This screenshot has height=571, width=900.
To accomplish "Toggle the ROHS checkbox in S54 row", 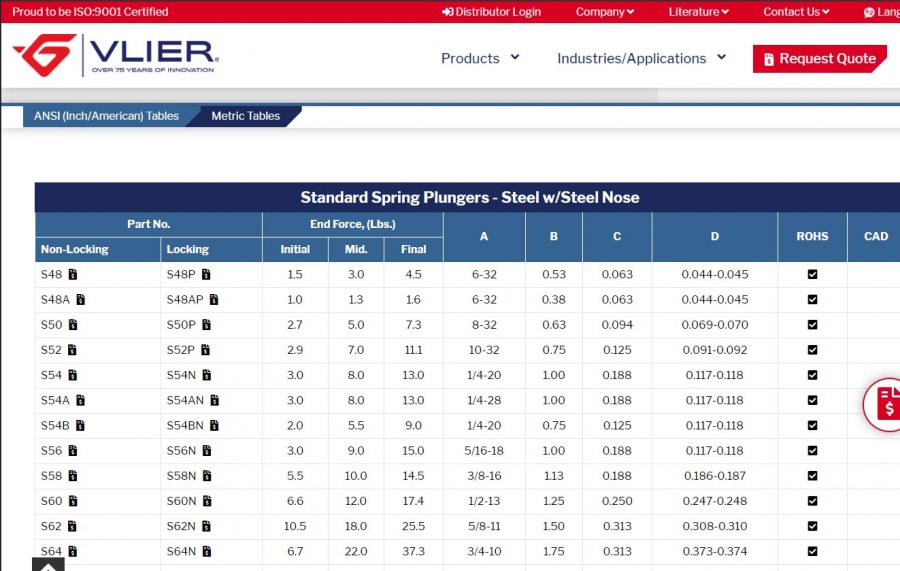I will pyautogui.click(x=812, y=375).
